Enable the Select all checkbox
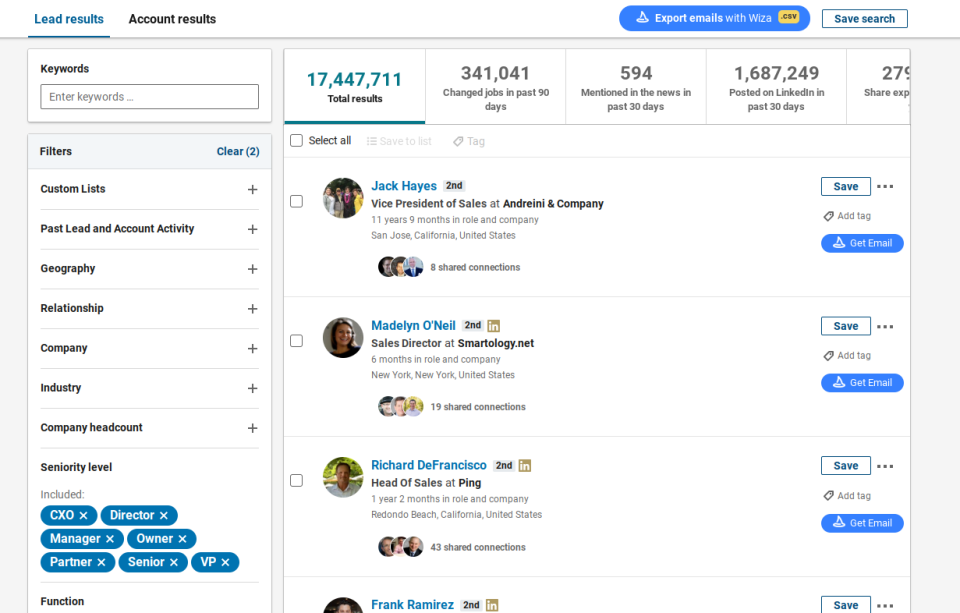The image size is (960, 613). (296, 140)
